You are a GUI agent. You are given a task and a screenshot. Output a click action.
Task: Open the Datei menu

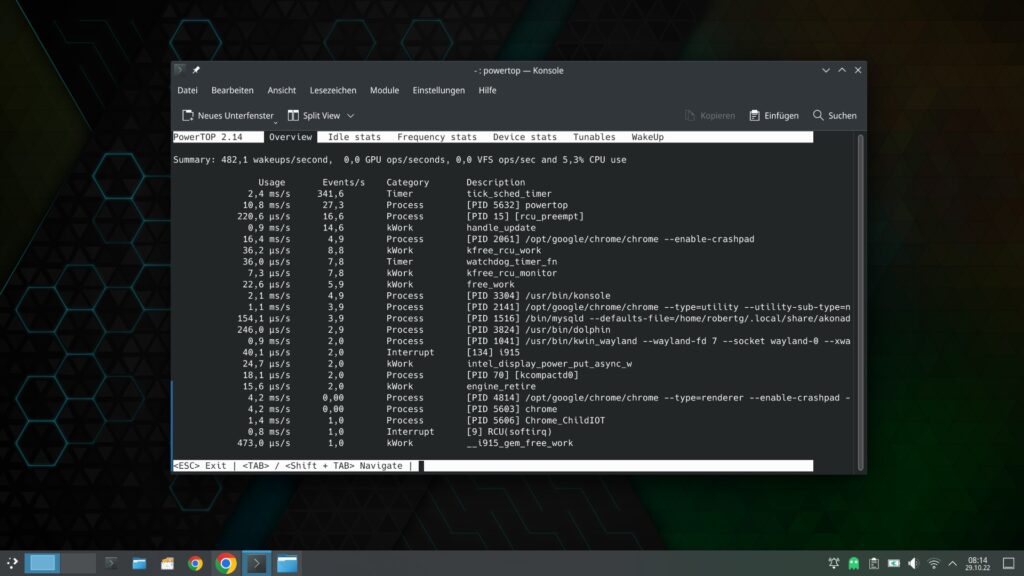tap(187, 90)
